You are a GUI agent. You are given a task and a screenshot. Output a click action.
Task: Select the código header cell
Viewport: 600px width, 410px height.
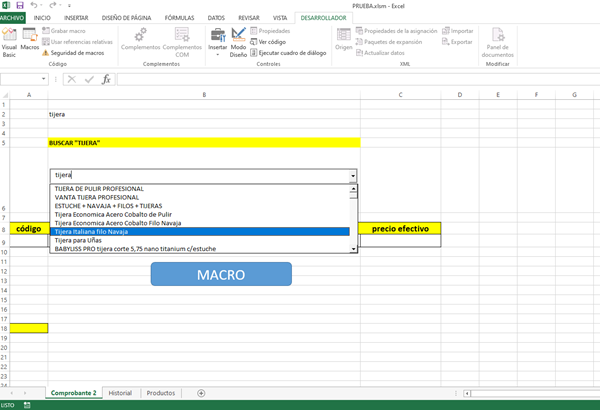(29, 229)
